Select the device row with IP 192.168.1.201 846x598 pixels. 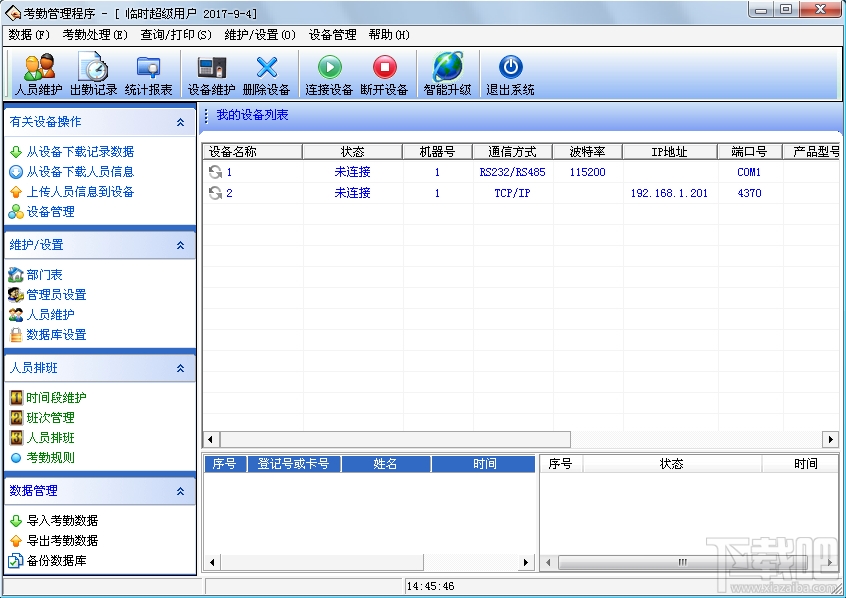tap(668, 193)
